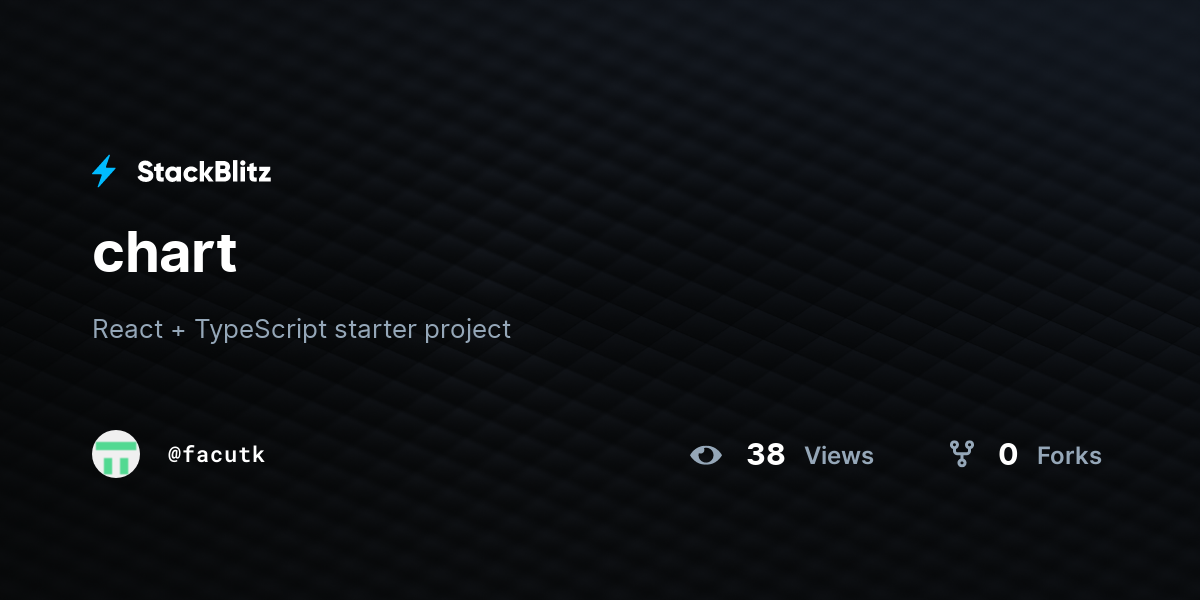The height and width of the screenshot is (600, 1200).
Task: Click the Forks label
Action: (1069, 456)
